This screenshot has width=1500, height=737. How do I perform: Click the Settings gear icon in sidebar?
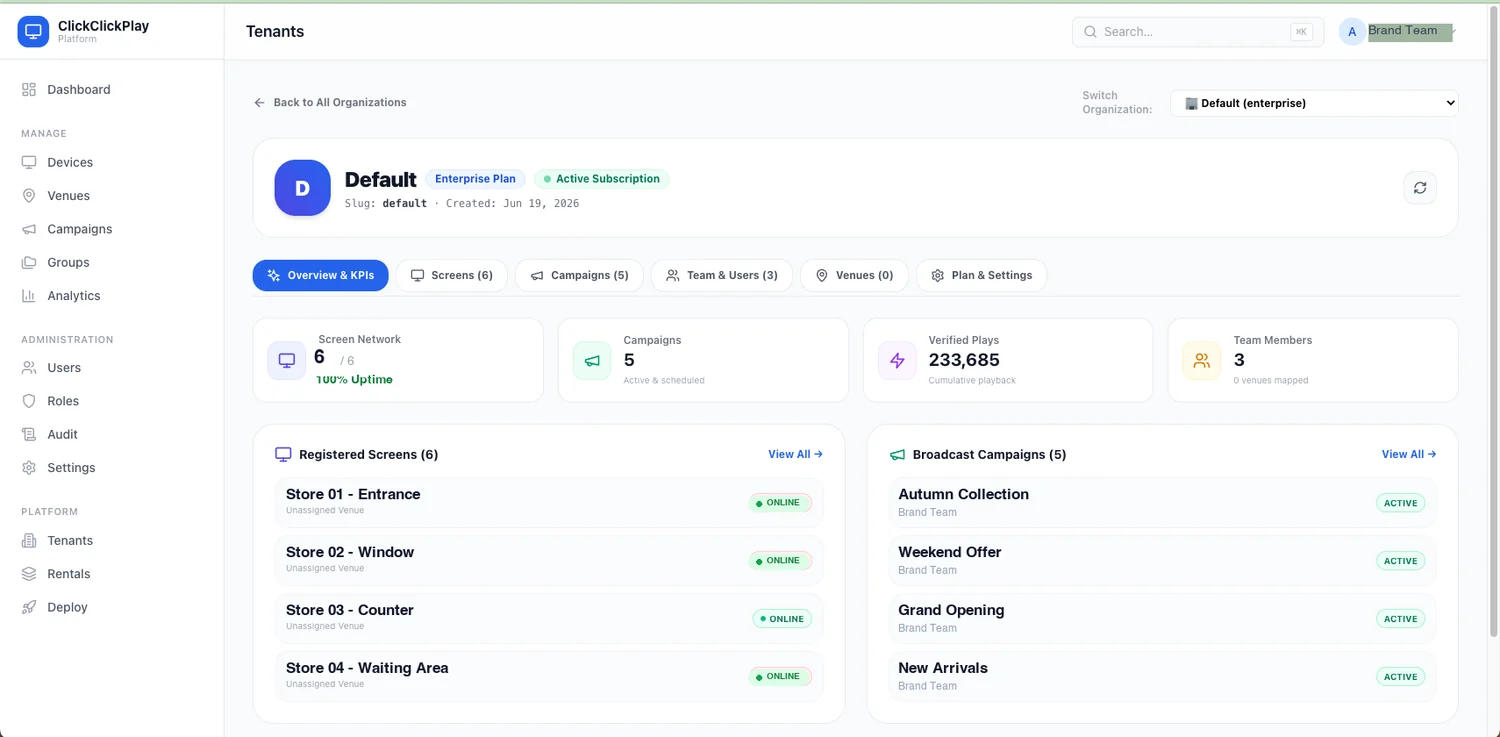(x=29, y=468)
